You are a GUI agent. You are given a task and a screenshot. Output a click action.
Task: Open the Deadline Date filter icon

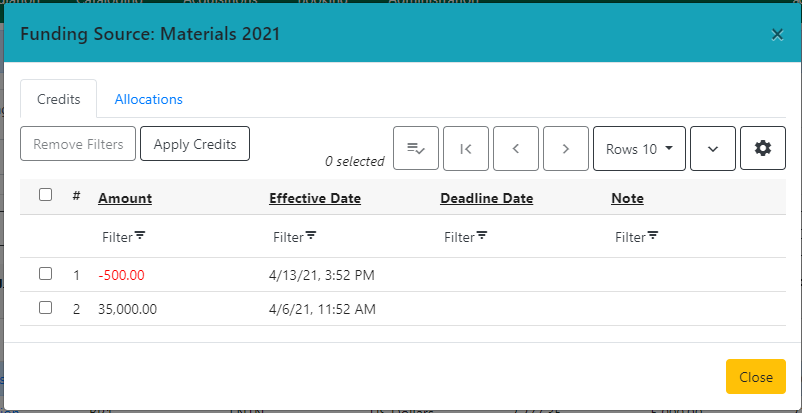[x=482, y=236]
